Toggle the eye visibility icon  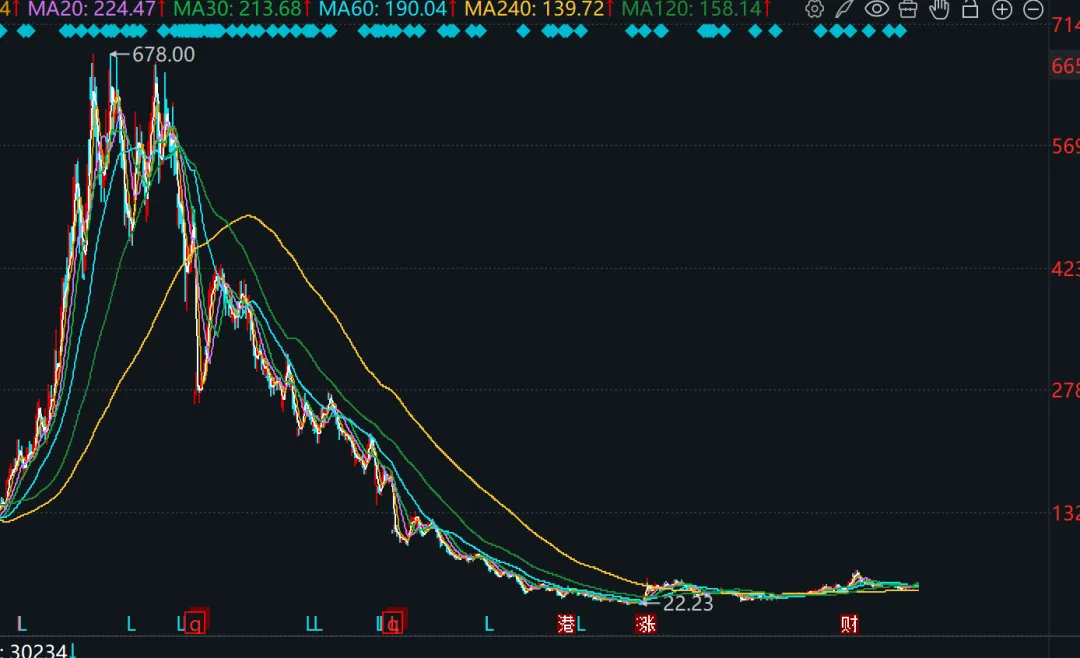[x=877, y=10]
